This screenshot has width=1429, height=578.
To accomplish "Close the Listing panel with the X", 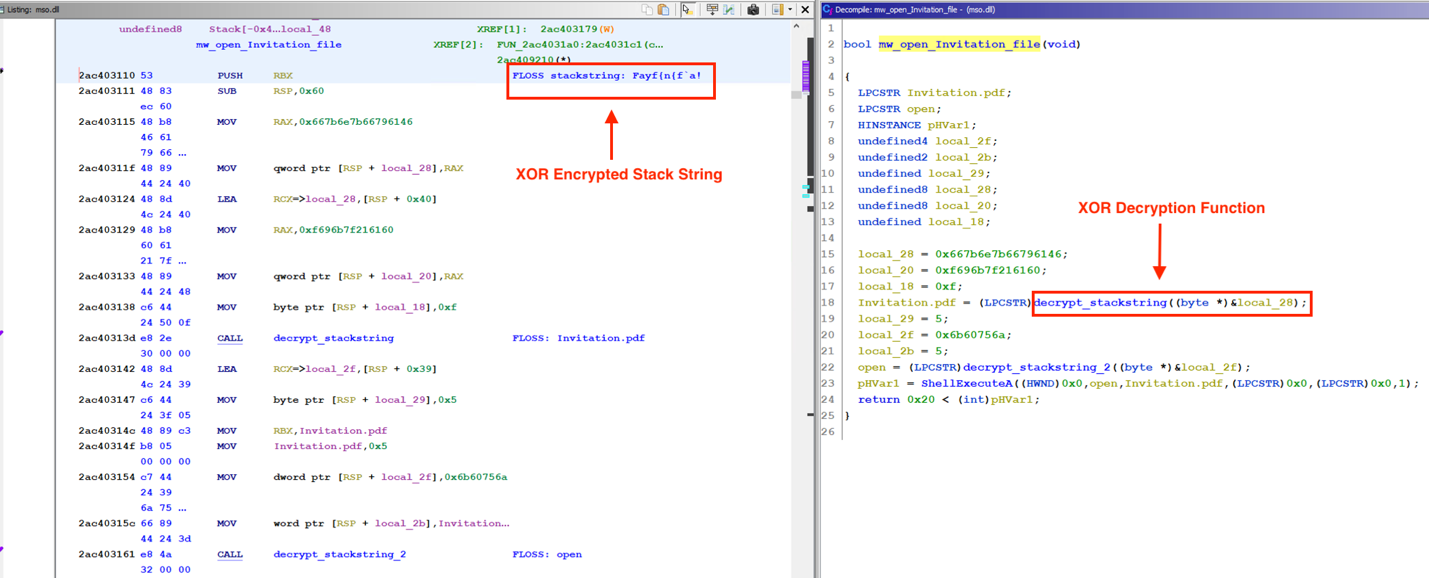I will [805, 10].
